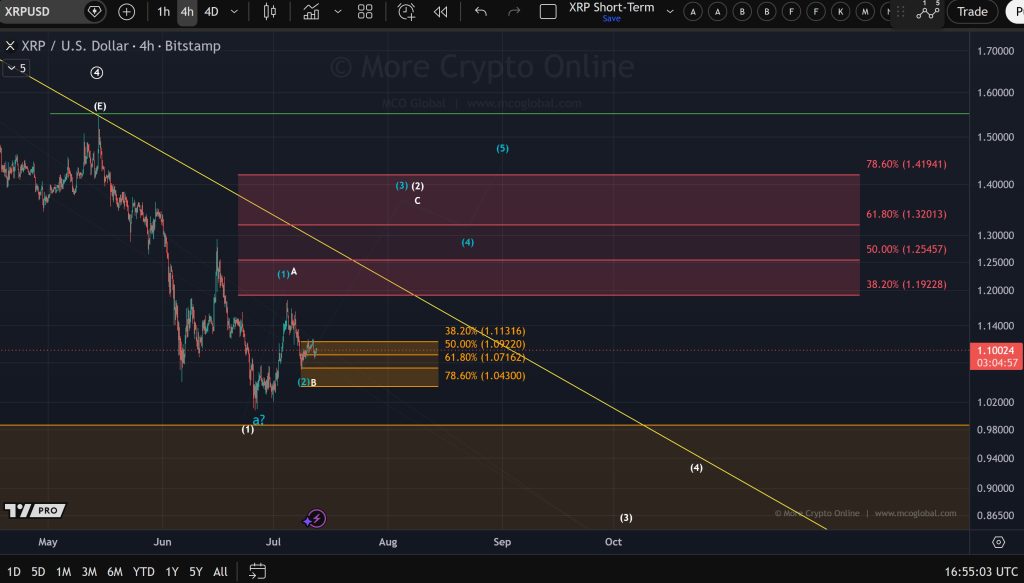Open indicator templates grid icon
This screenshot has width=1024, height=583.
[x=365, y=12]
